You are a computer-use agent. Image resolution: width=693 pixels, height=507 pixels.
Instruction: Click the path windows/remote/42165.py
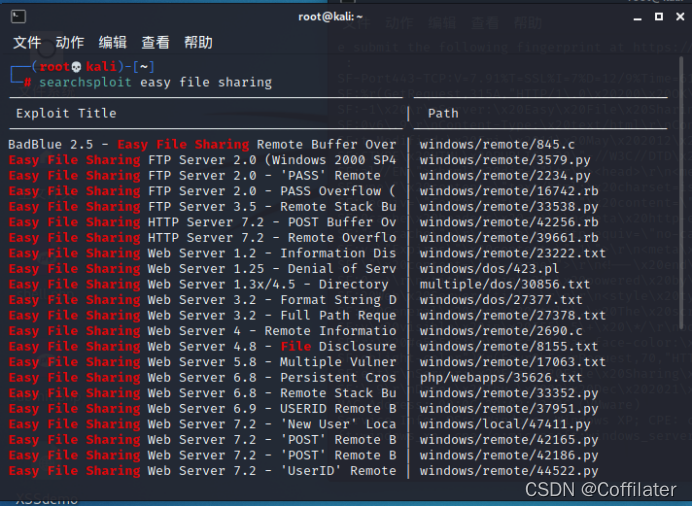[x=509, y=440]
